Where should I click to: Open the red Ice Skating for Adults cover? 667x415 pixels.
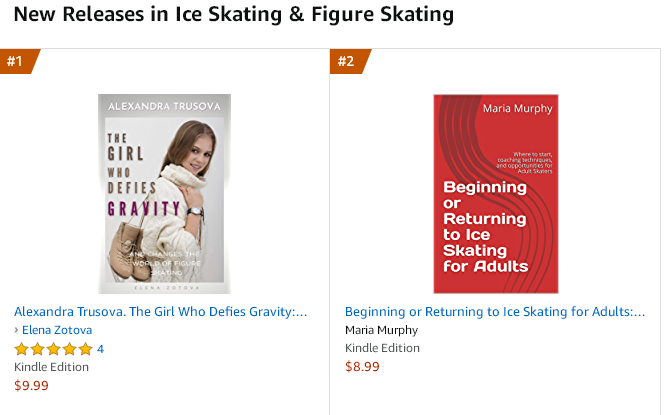pyautogui.click(x=495, y=193)
